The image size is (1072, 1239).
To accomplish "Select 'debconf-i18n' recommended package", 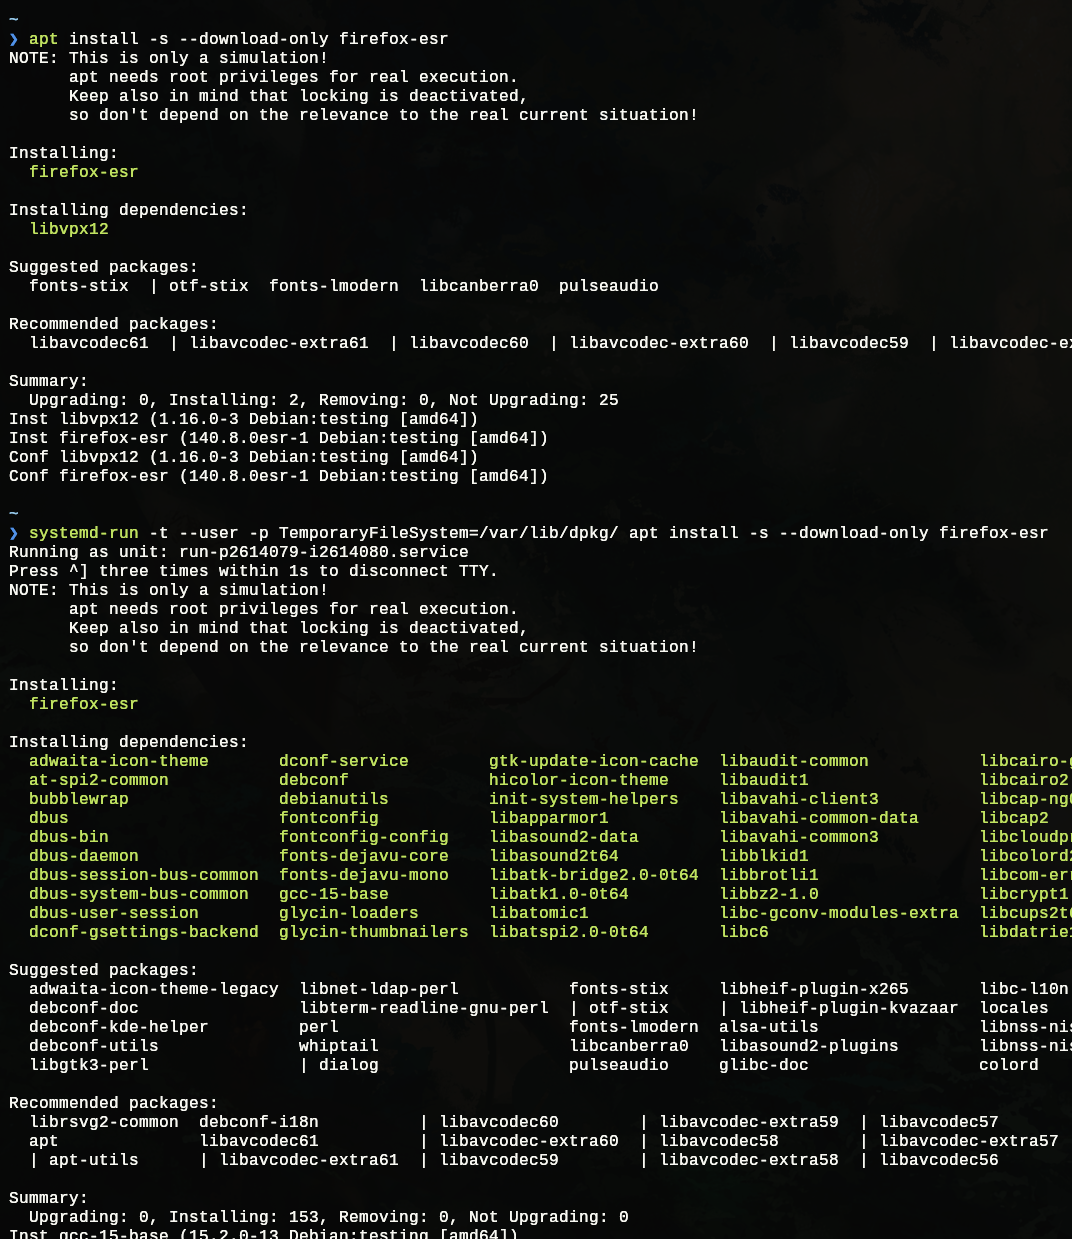I will click(x=259, y=1122).
